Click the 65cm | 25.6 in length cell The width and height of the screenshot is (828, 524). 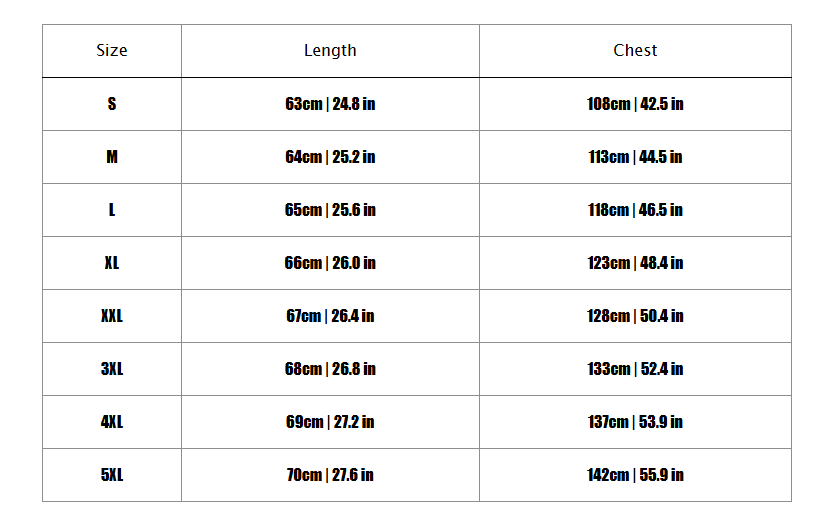(330, 210)
